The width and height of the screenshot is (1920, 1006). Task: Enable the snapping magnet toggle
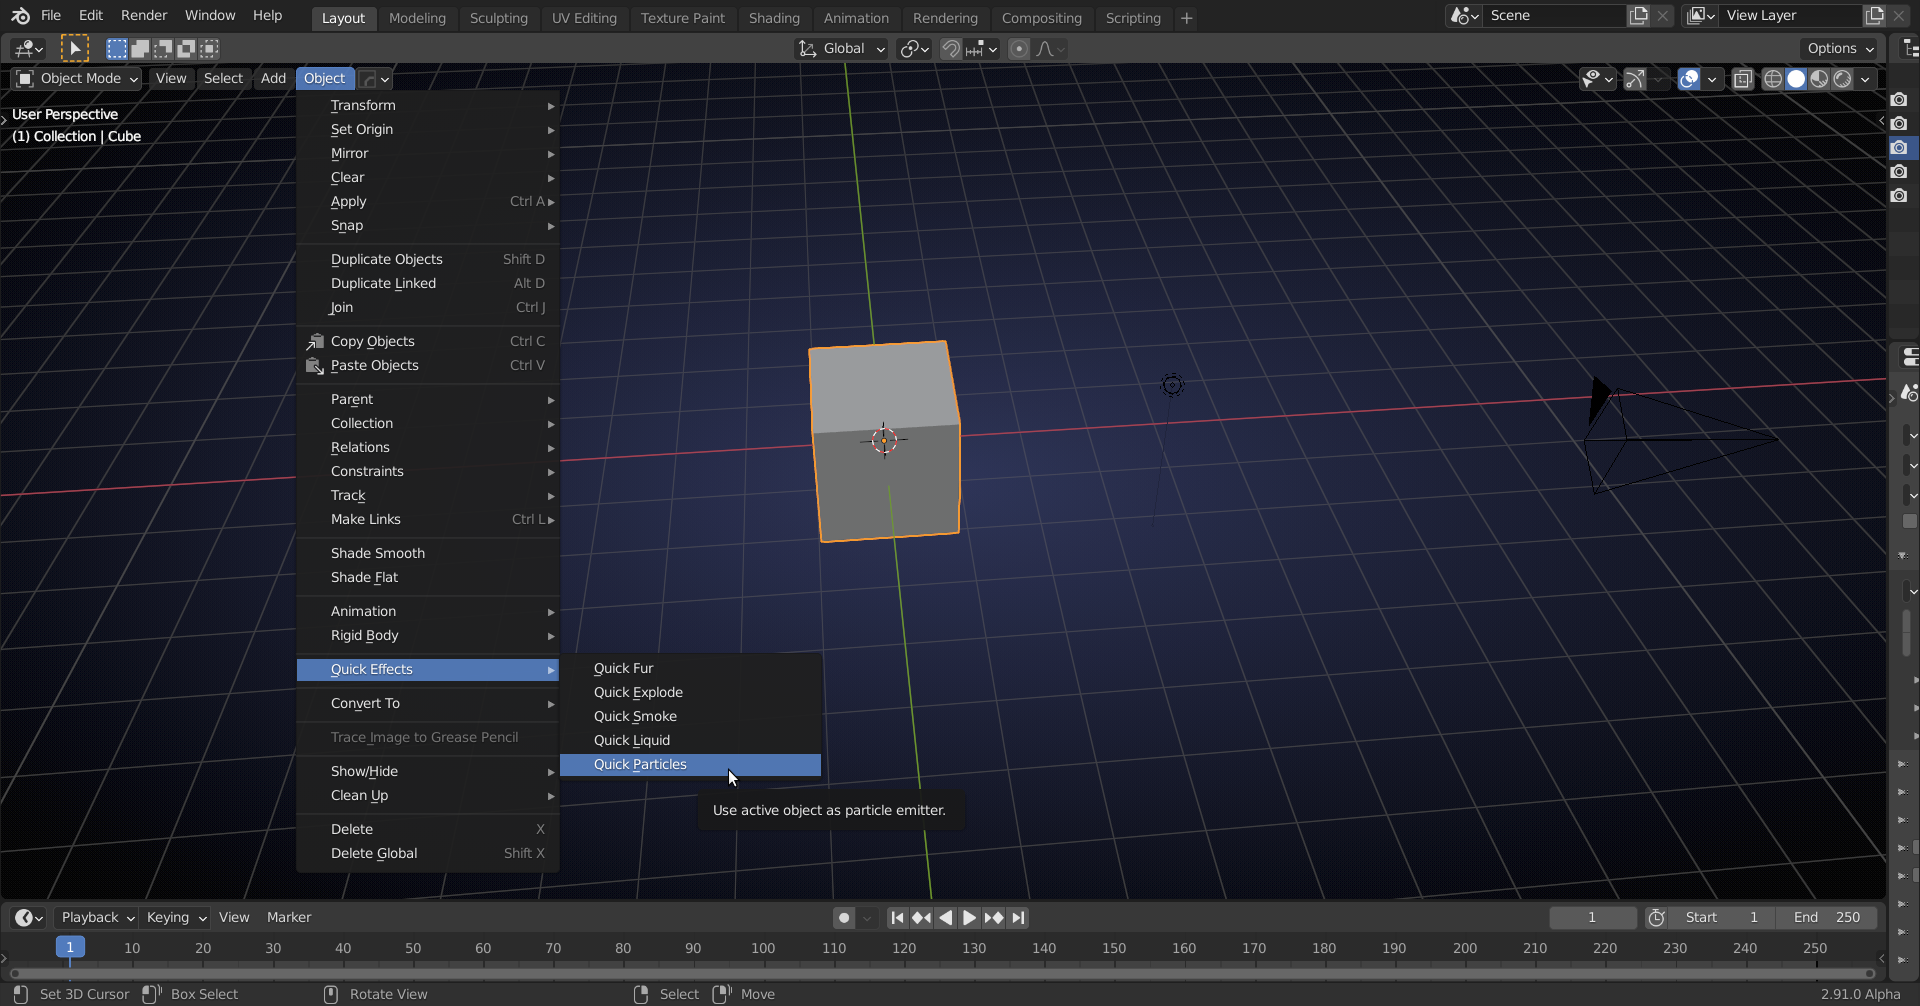[x=951, y=48]
